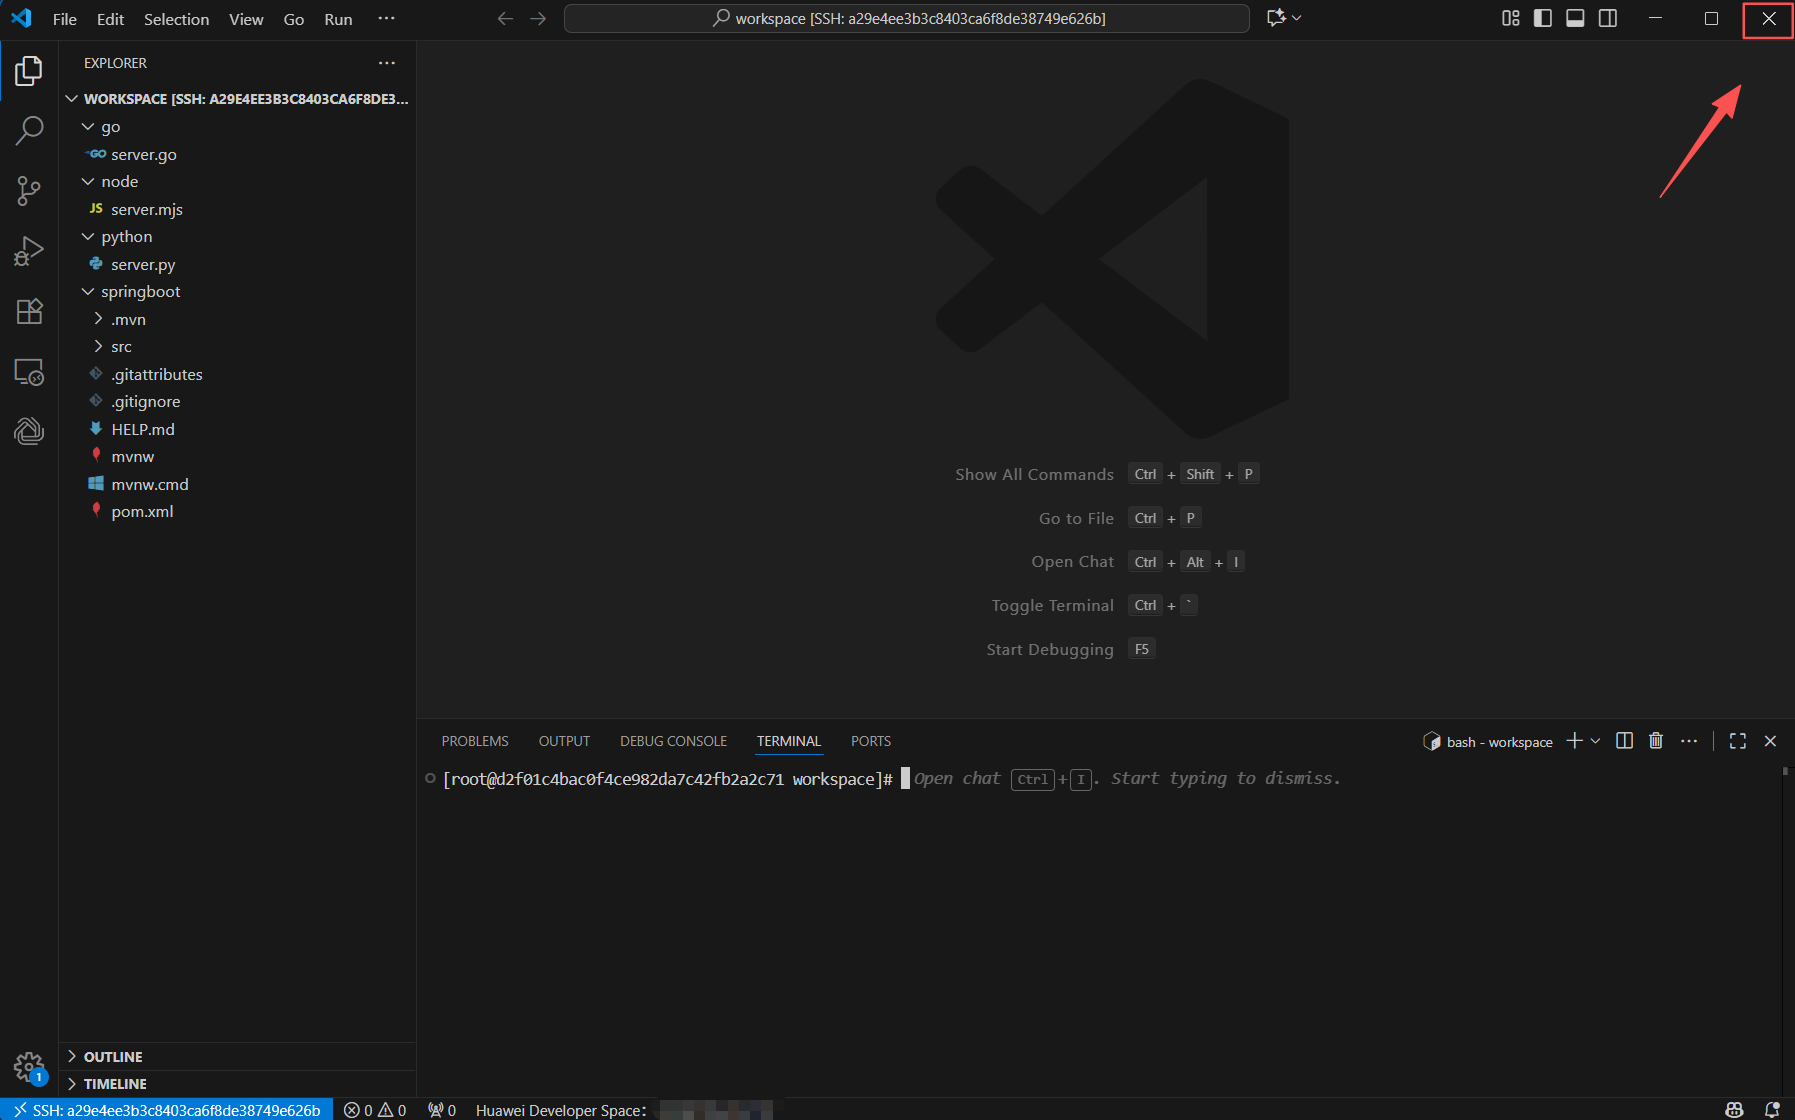Create a new terminal with plus icon
The height and width of the screenshot is (1120, 1795).
tap(1574, 741)
